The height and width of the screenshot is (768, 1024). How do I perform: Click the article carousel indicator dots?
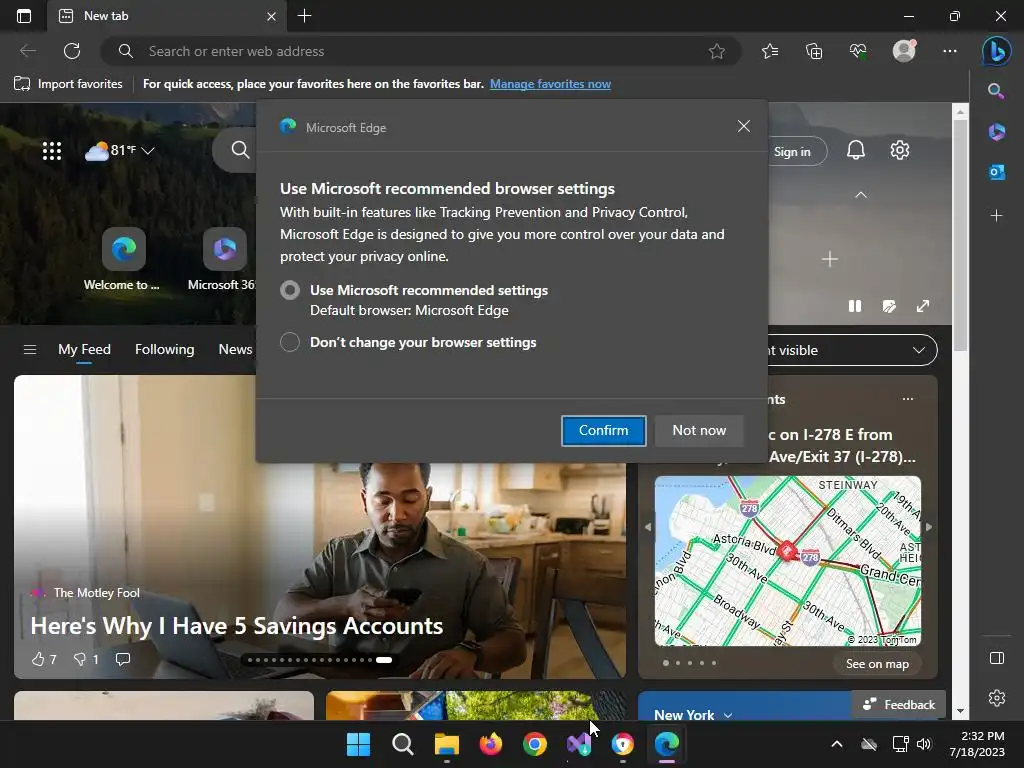click(x=319, y=660)
